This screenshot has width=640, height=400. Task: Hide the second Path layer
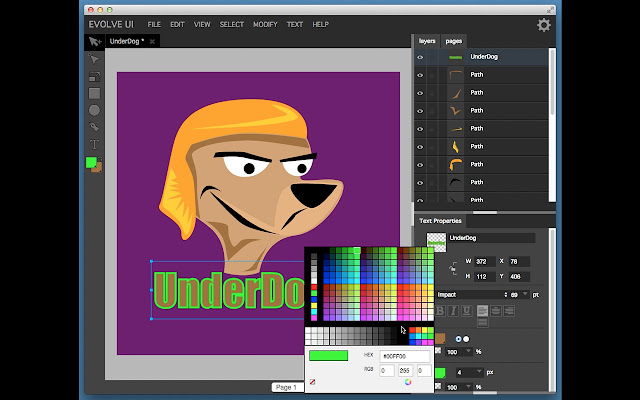click(420, 93)
